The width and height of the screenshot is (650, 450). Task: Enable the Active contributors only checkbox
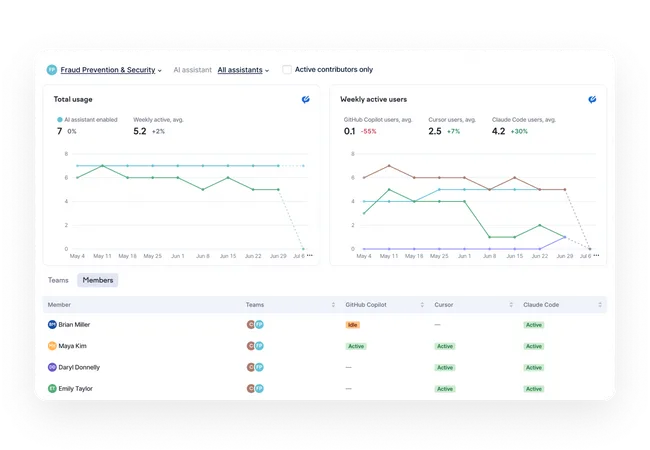[287, 69]
